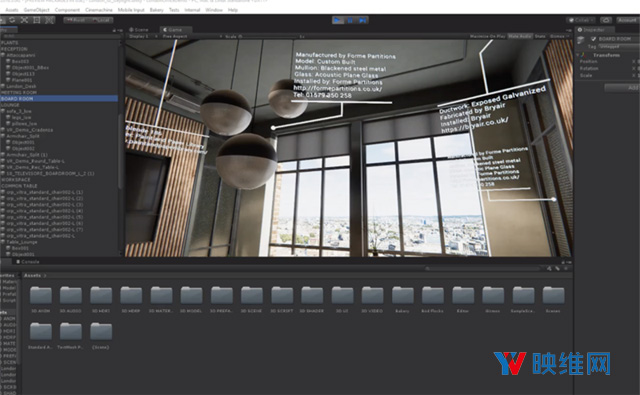This screenshot has height=395, width=640.
Task: Toggle Local handle rotation button
Action: [101, 20]
